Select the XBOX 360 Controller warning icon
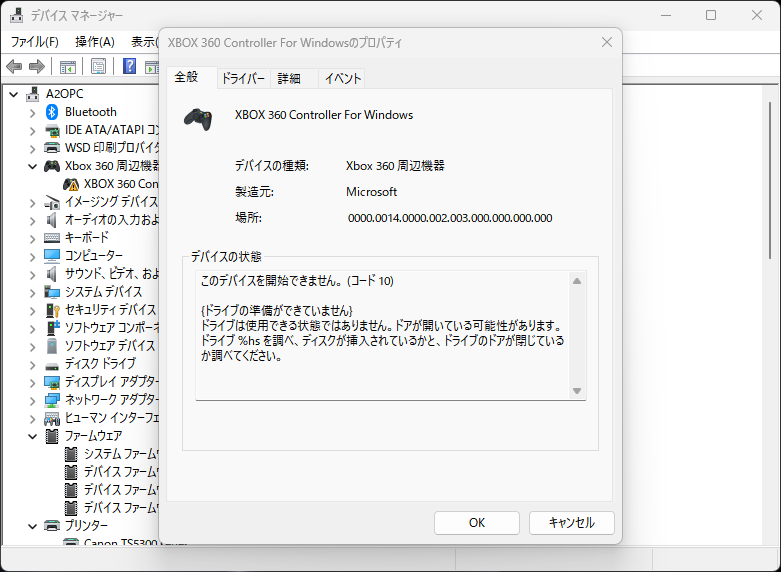781x572 pixels. tap(71, 184)
